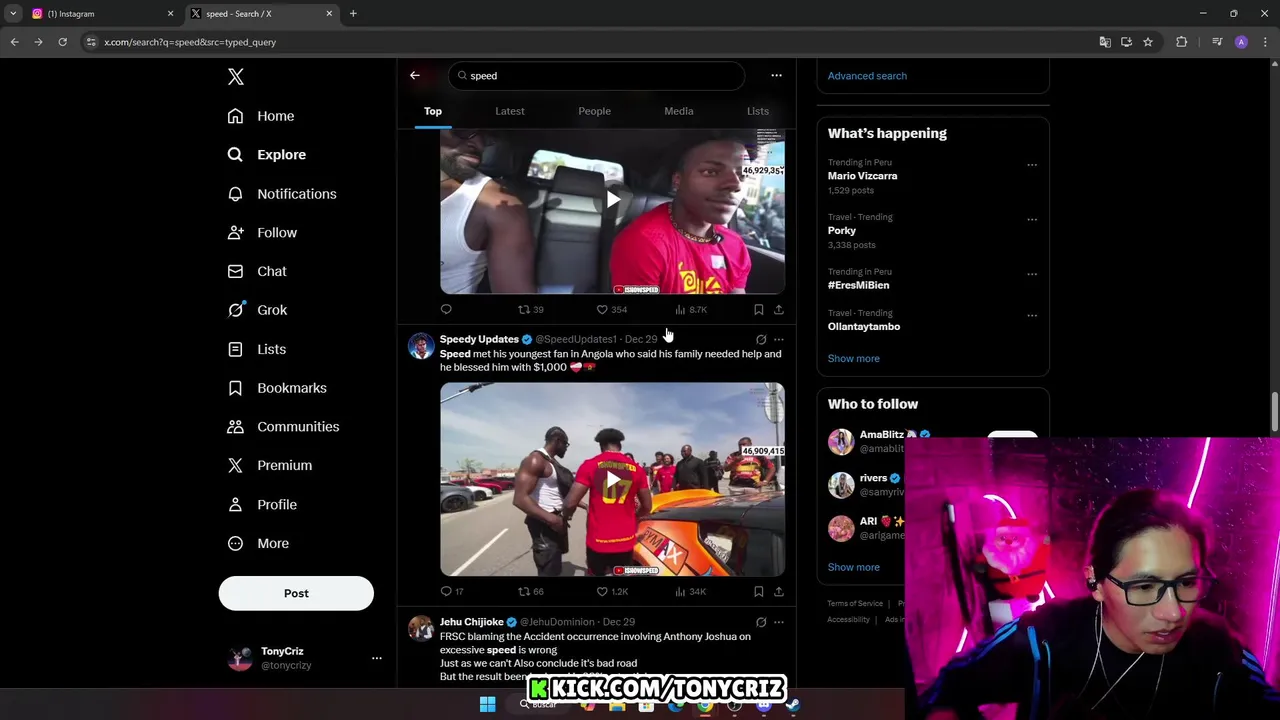Open Chat from the sidebar

coord(257,271)
